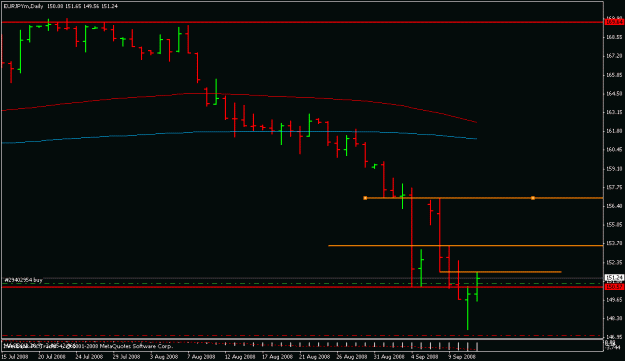Click the 24 Jul 2008 date label
This screenshot has width=625, height=361.
(89, 357)
